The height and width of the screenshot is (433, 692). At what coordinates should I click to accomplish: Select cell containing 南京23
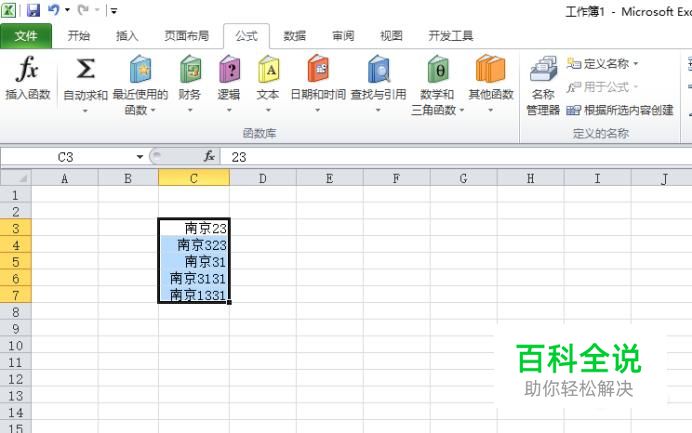pyautogui.click(x=194, y=228)
